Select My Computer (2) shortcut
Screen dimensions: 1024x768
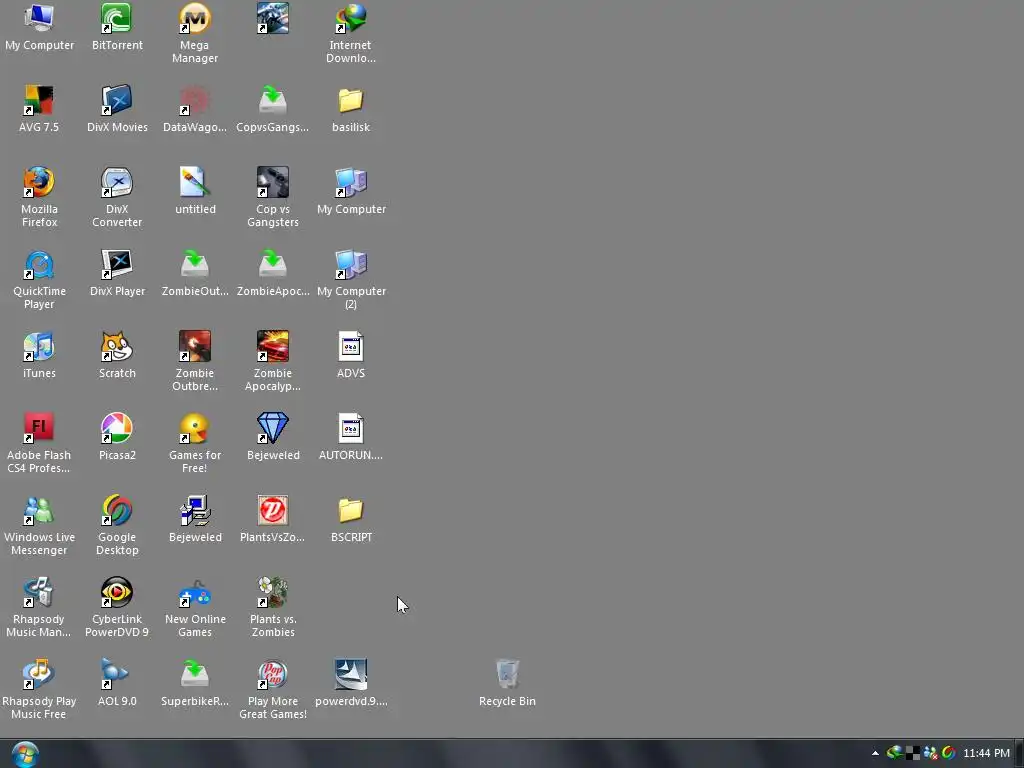(x=351, y=279)
